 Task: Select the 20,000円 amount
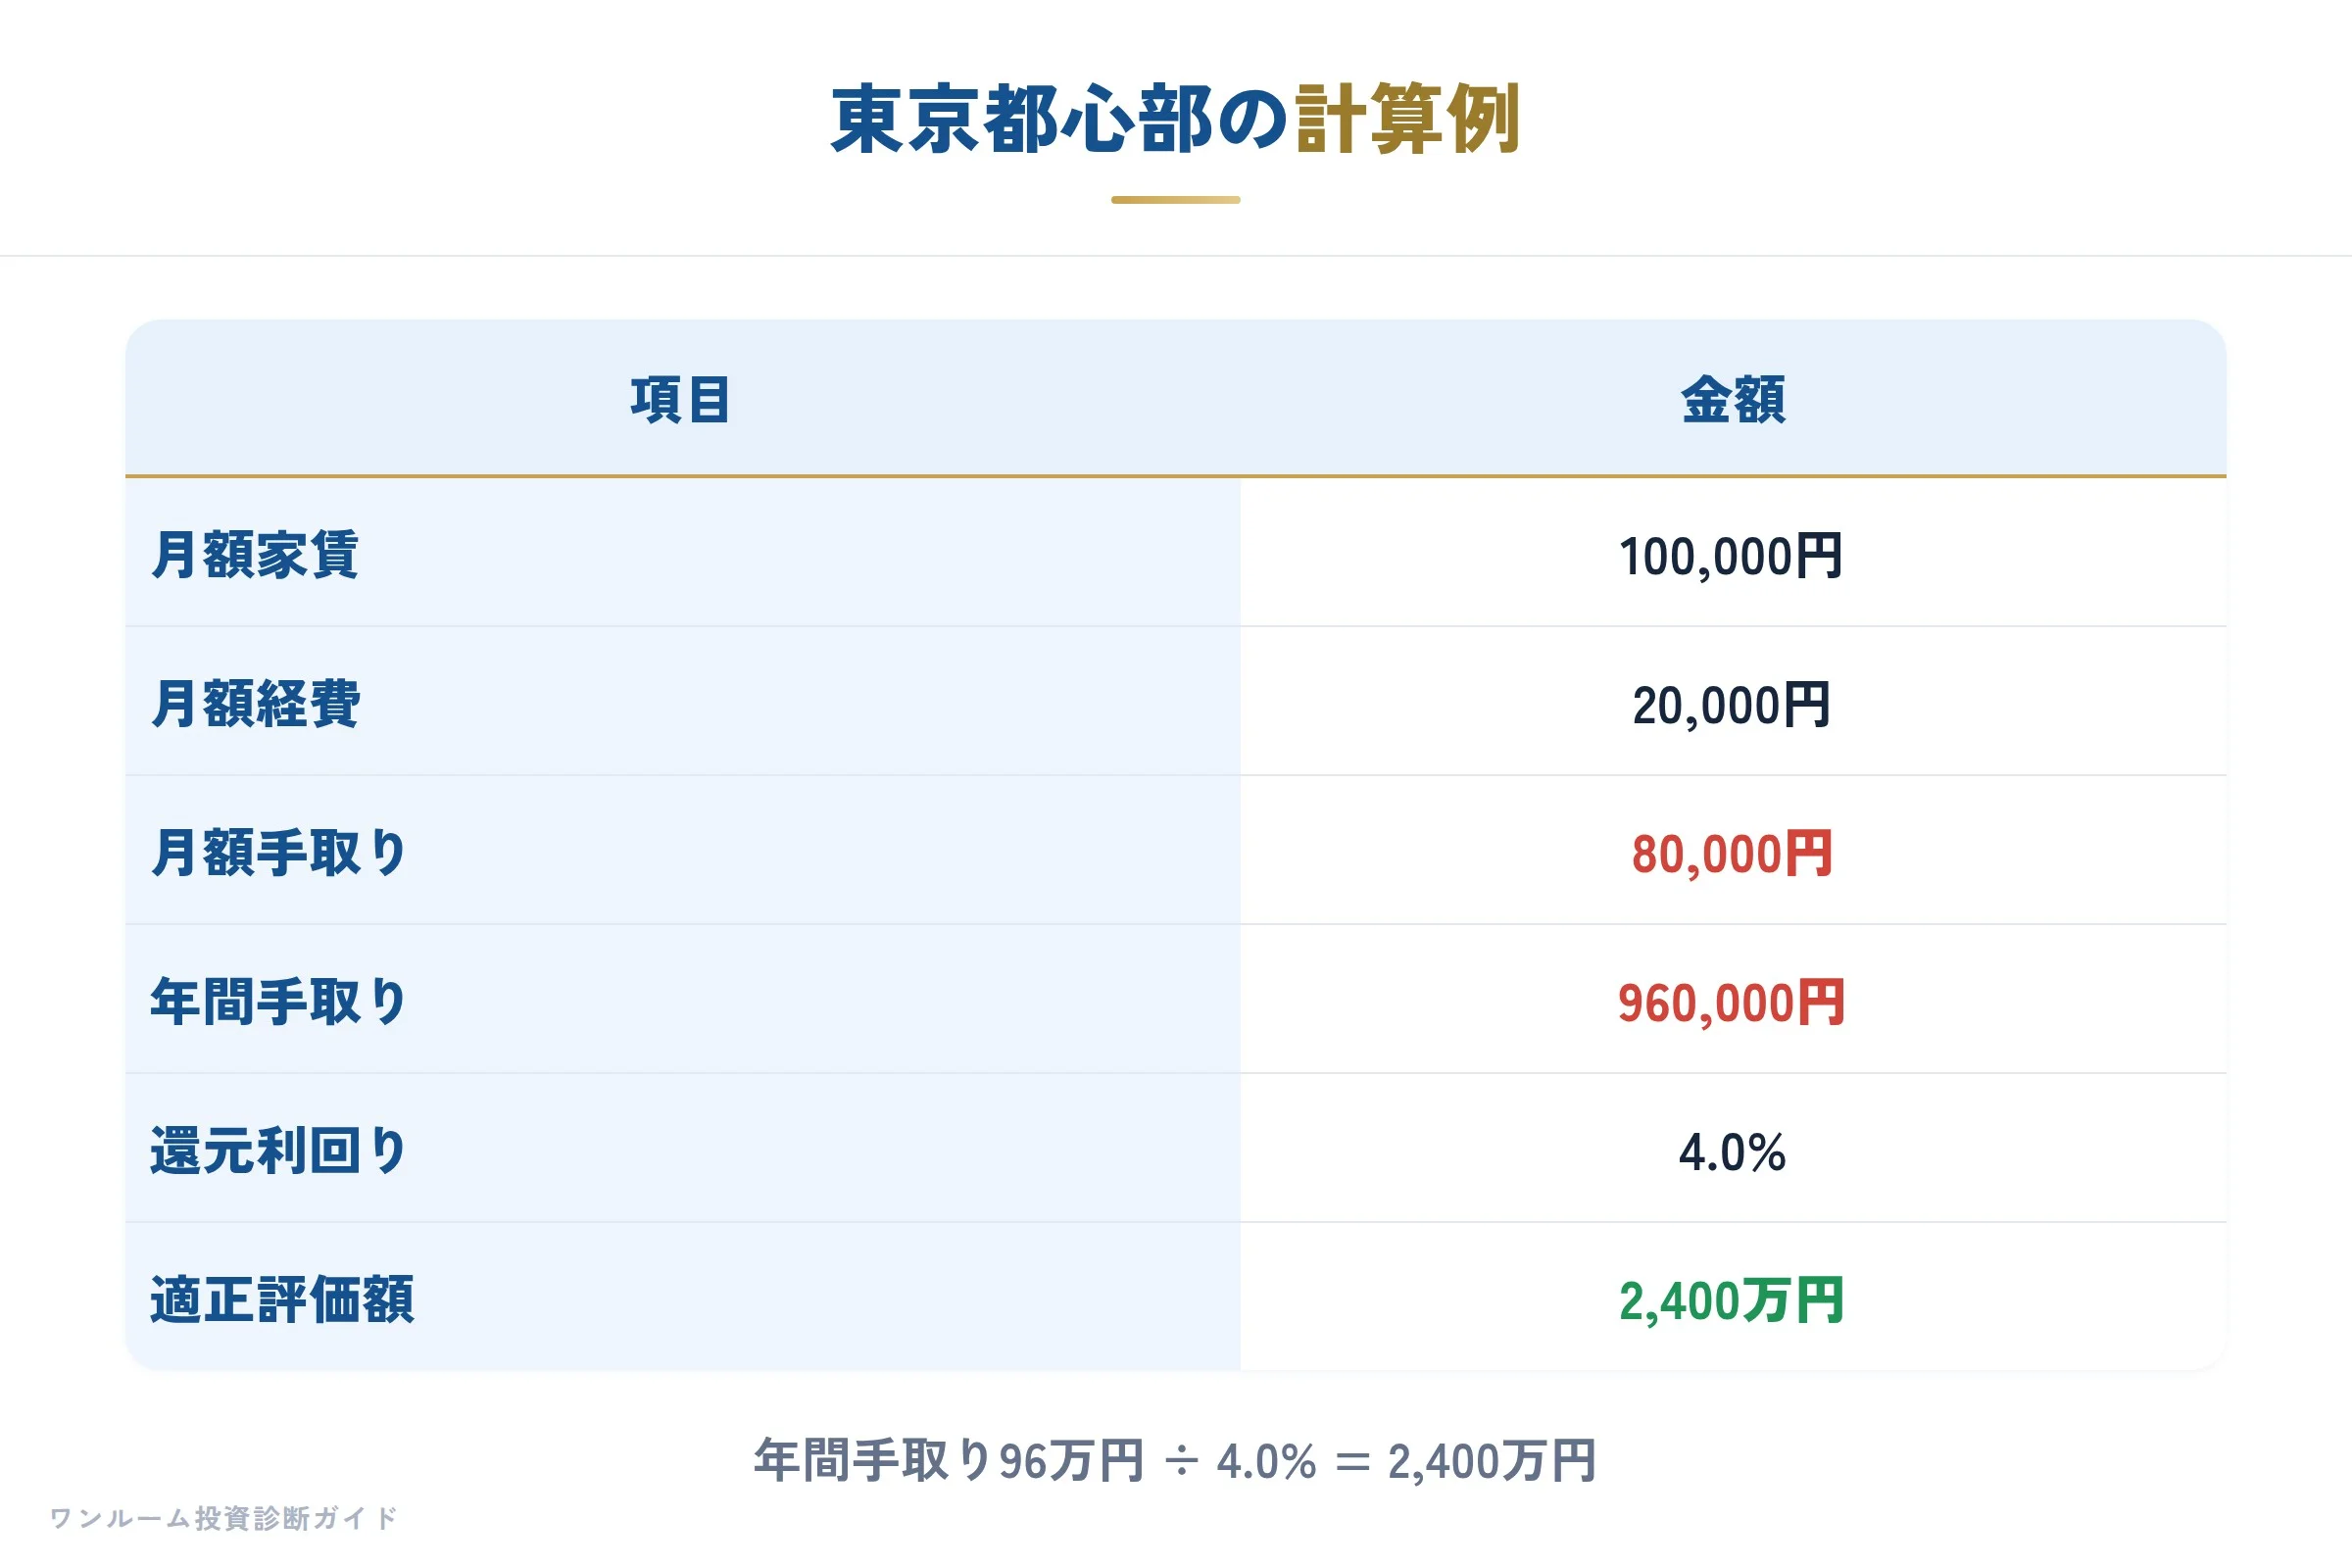[1731, 705]
